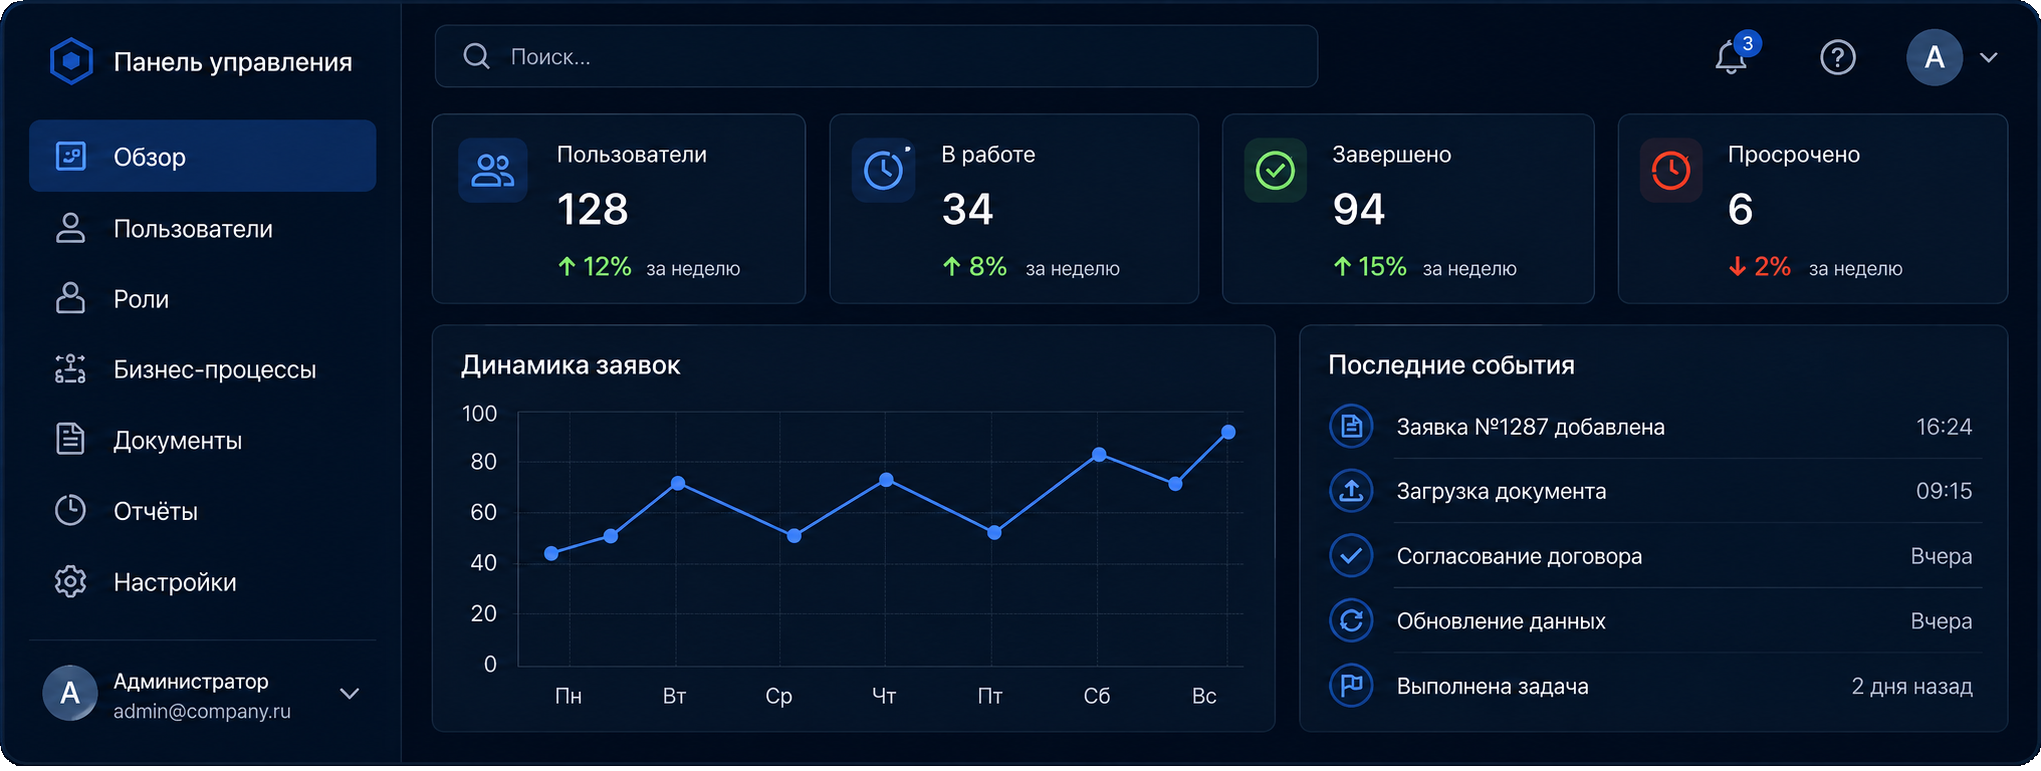Click the Динамика заявок chart title
2041x771 pixels.
(x=570, y=365)
